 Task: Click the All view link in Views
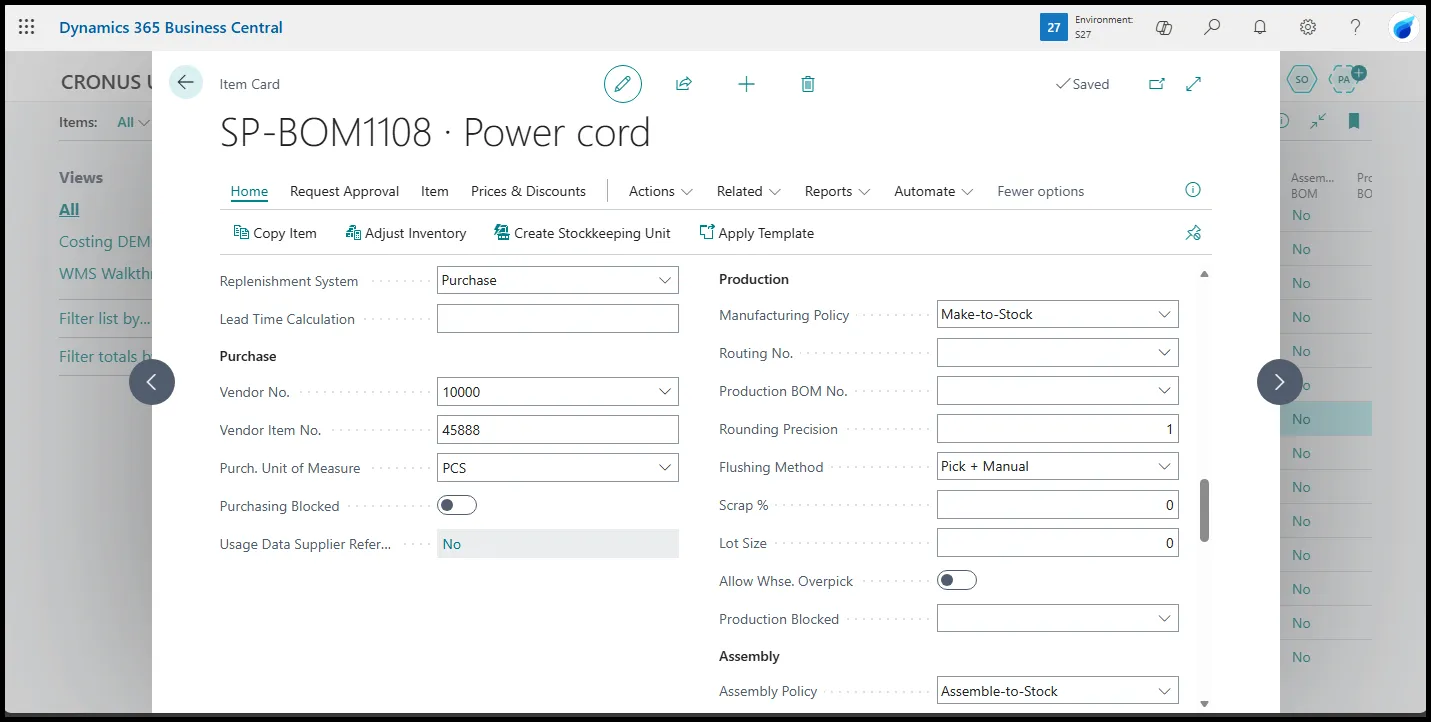tap(69, 209)
